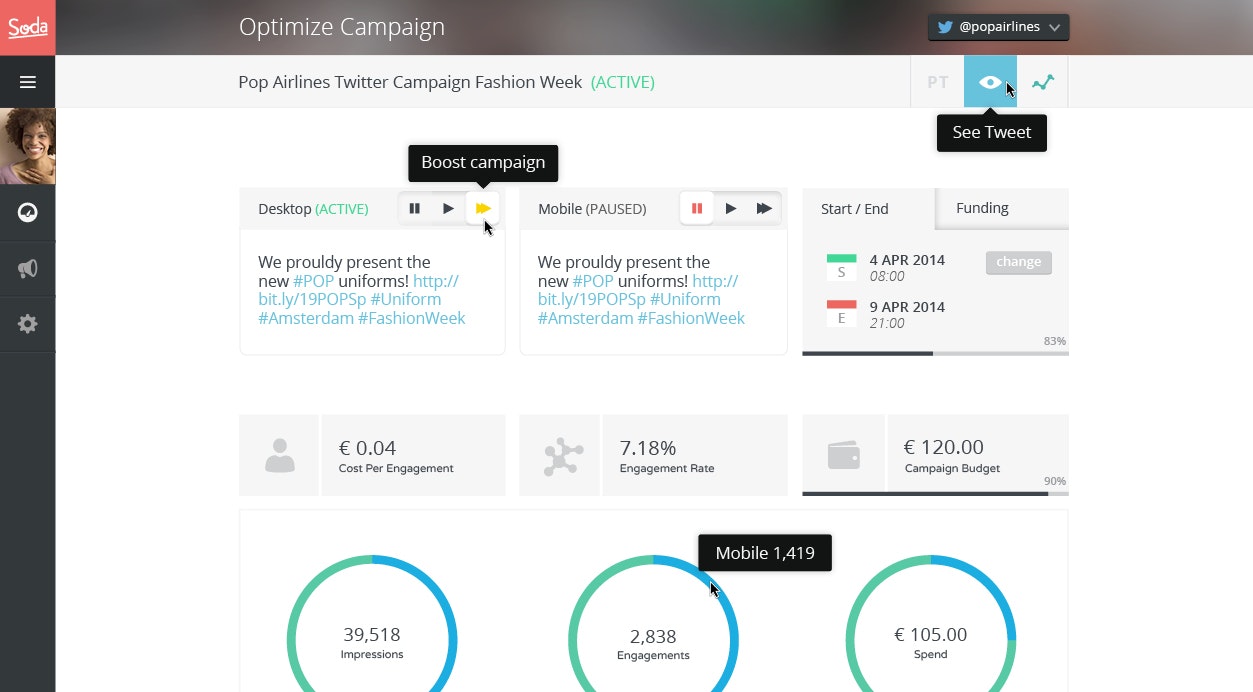The width and height of the screenshot is (1253, 692).
Task: Click the € 0.04 Cost Per Engagement value
Action: pos(367,448)
